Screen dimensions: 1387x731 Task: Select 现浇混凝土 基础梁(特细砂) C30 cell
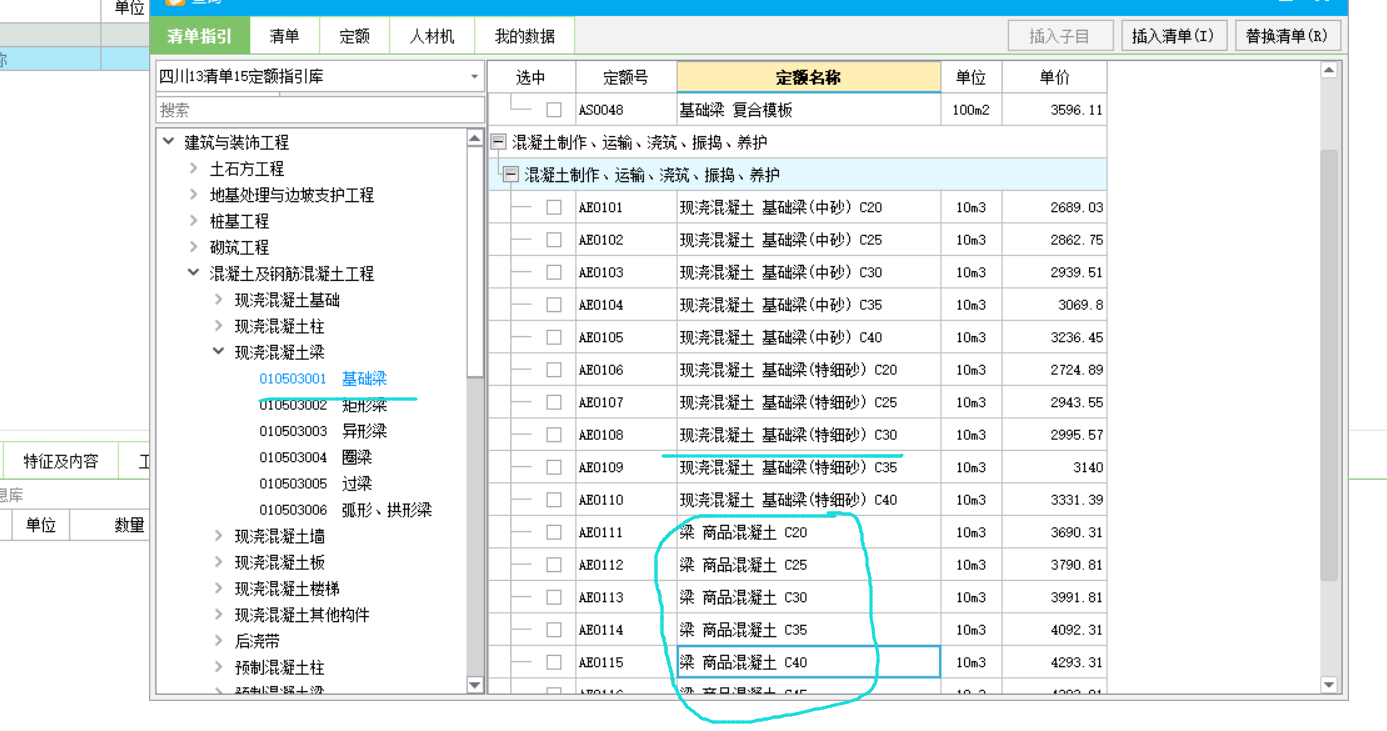[x=808, y=435]
